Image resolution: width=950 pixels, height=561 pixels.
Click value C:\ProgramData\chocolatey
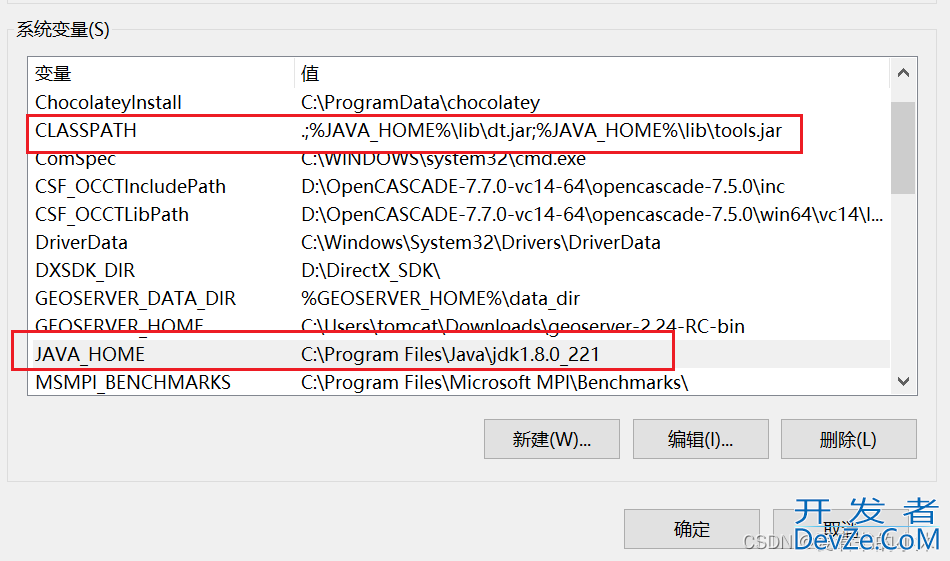[420, 102]
